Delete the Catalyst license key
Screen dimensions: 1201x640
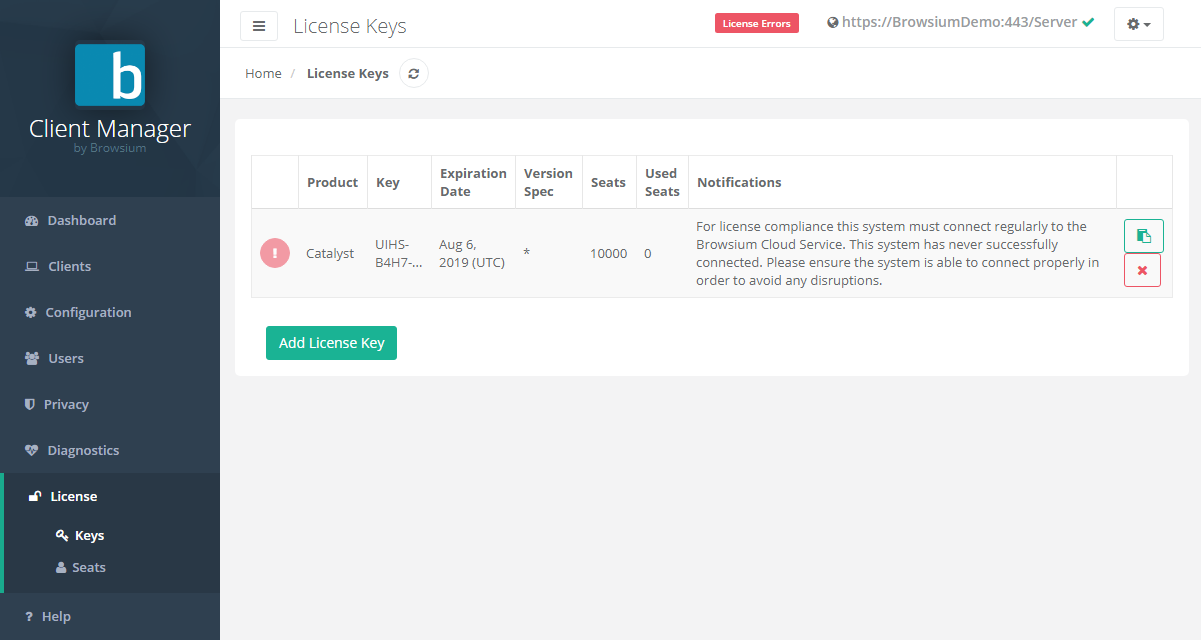1142,270
